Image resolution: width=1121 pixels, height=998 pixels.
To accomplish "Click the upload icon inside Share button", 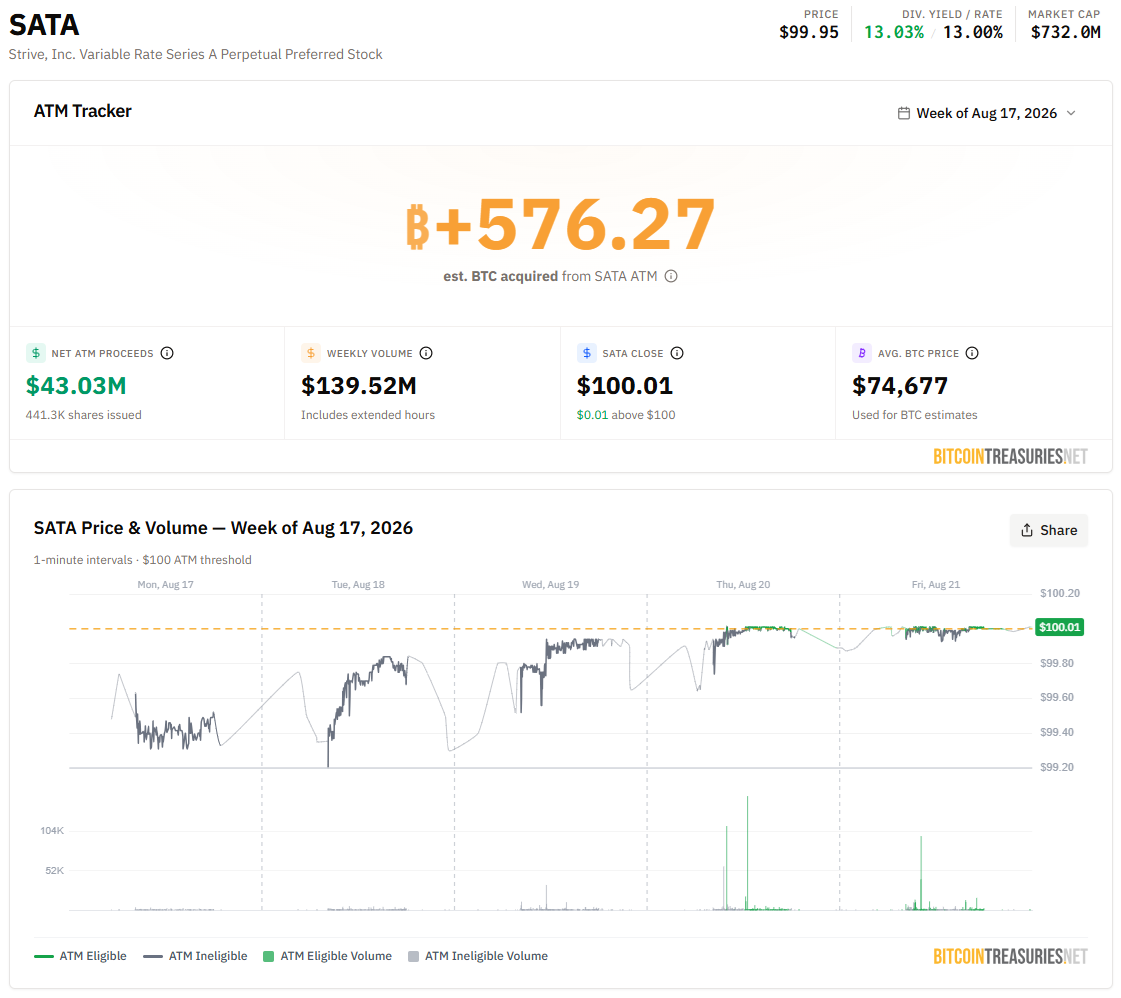I will (1027, 530).
